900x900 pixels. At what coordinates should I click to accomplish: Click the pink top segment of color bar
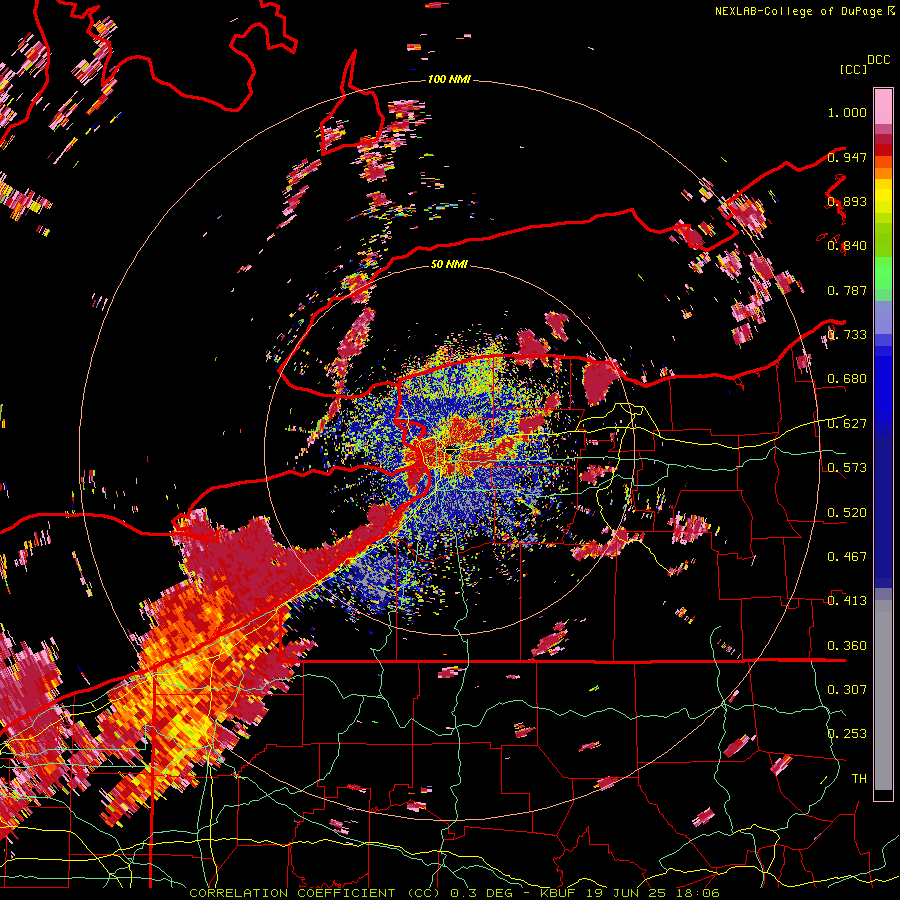pos(883,106)
